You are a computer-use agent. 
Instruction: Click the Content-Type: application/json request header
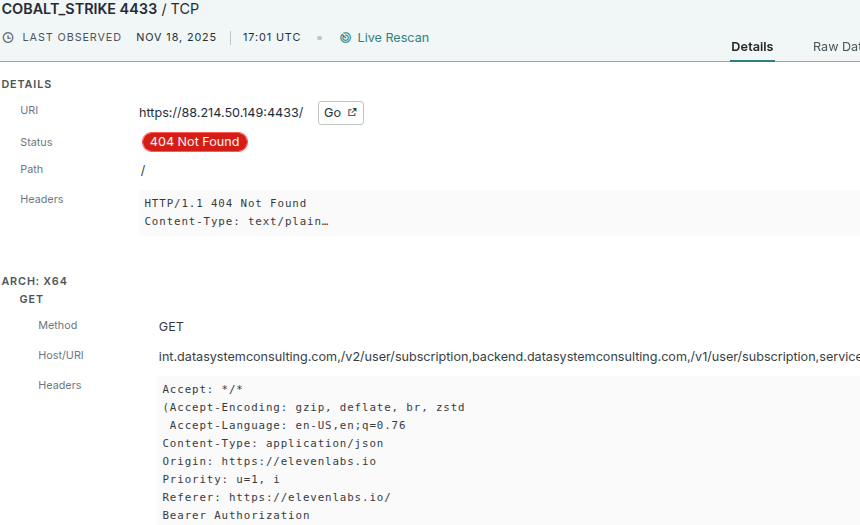coord(272,443)
